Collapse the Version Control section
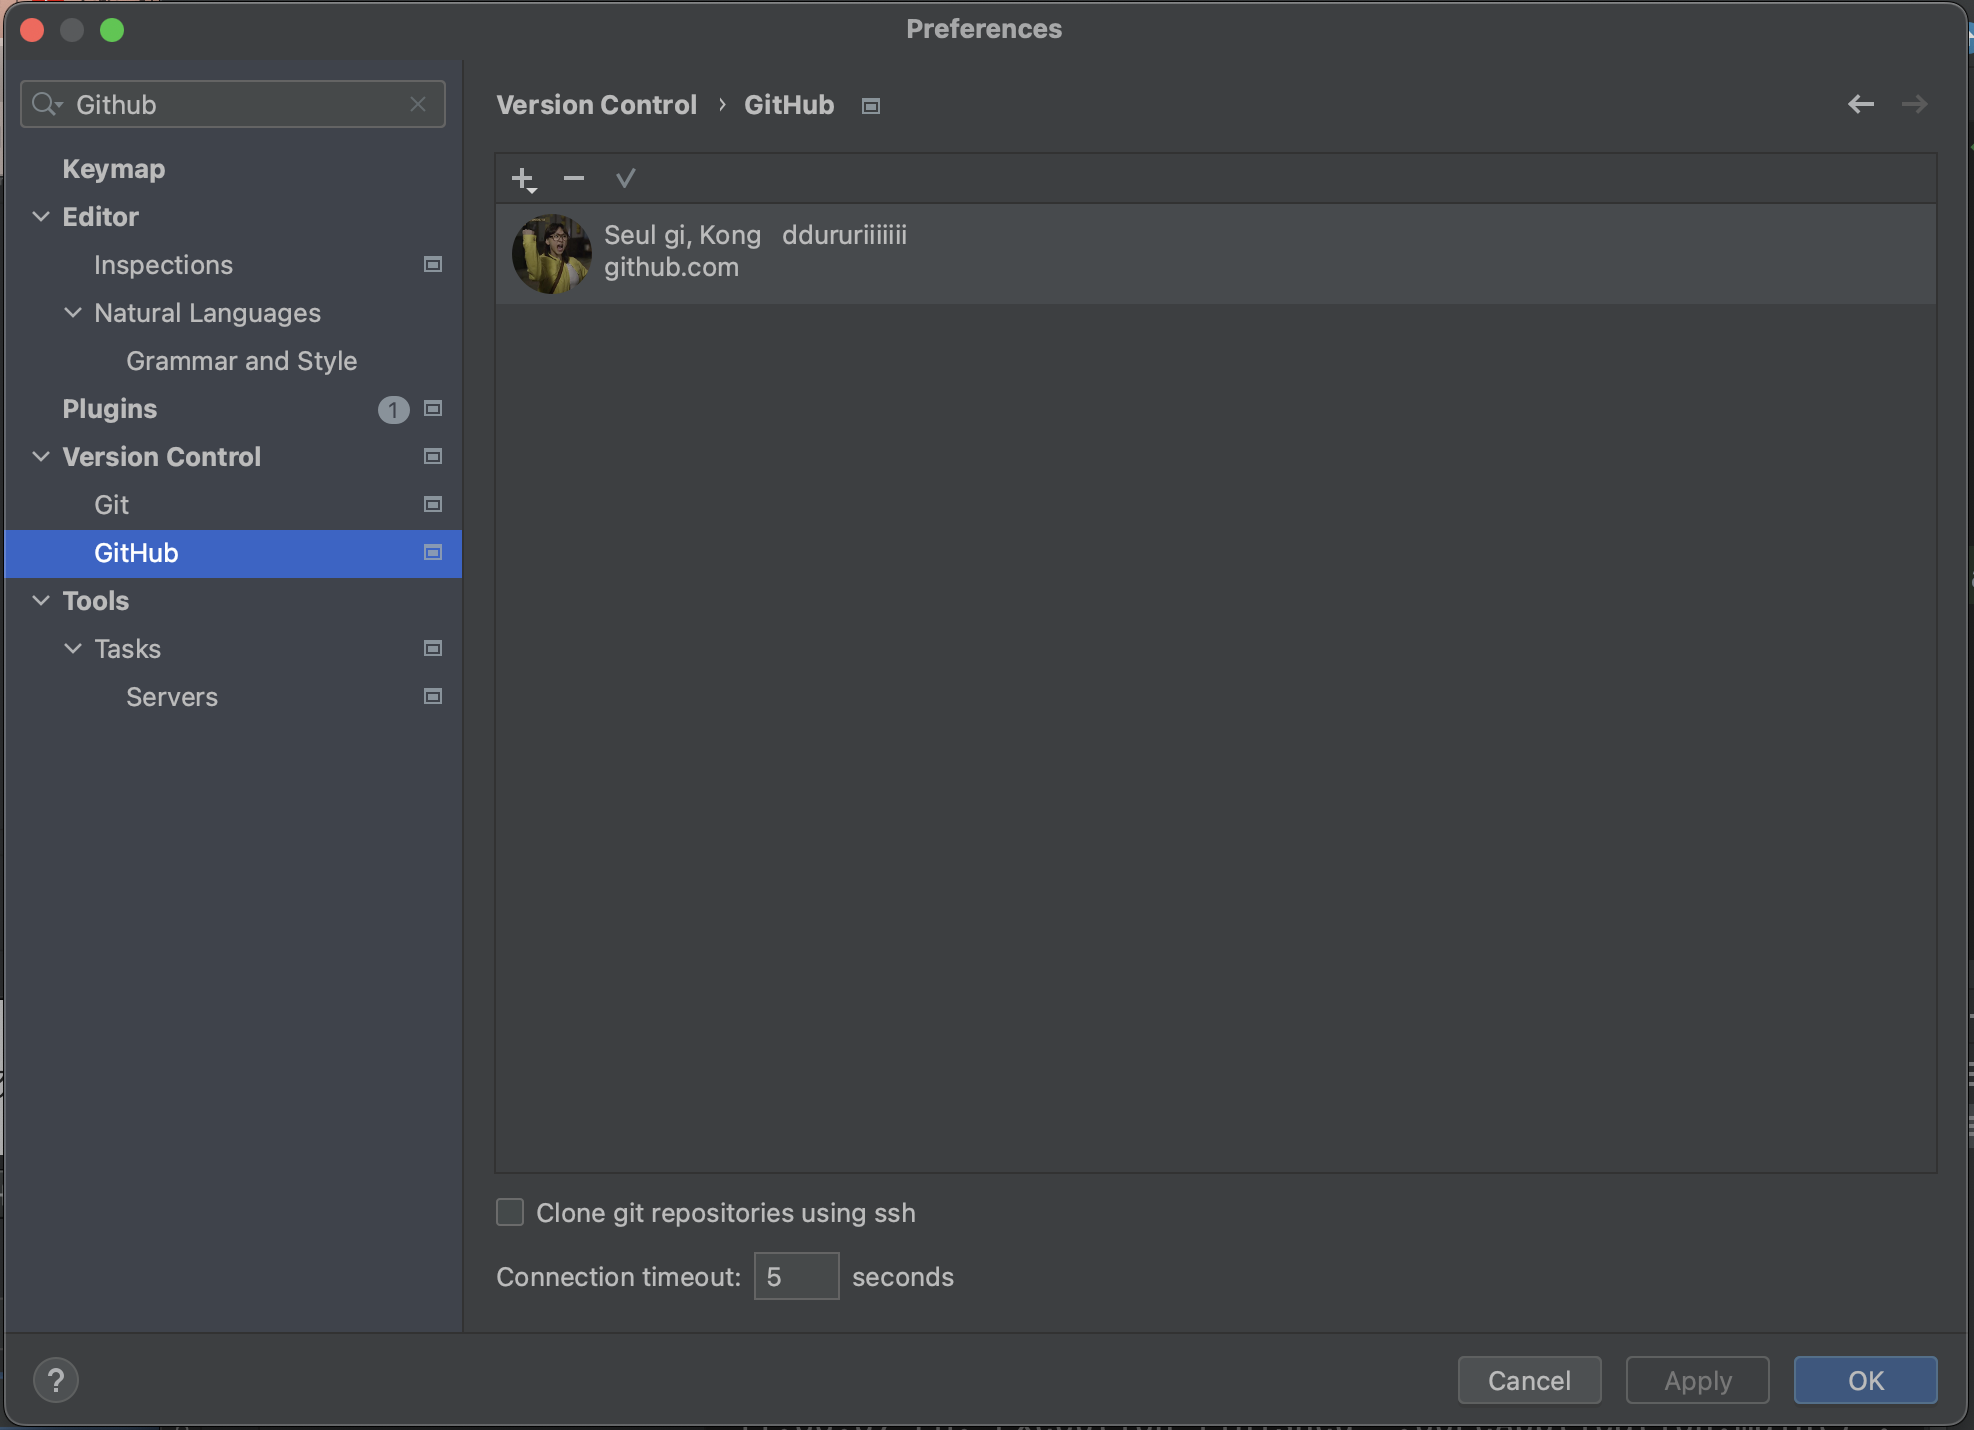This screenshot has height=1430, width=1974. 41,457
